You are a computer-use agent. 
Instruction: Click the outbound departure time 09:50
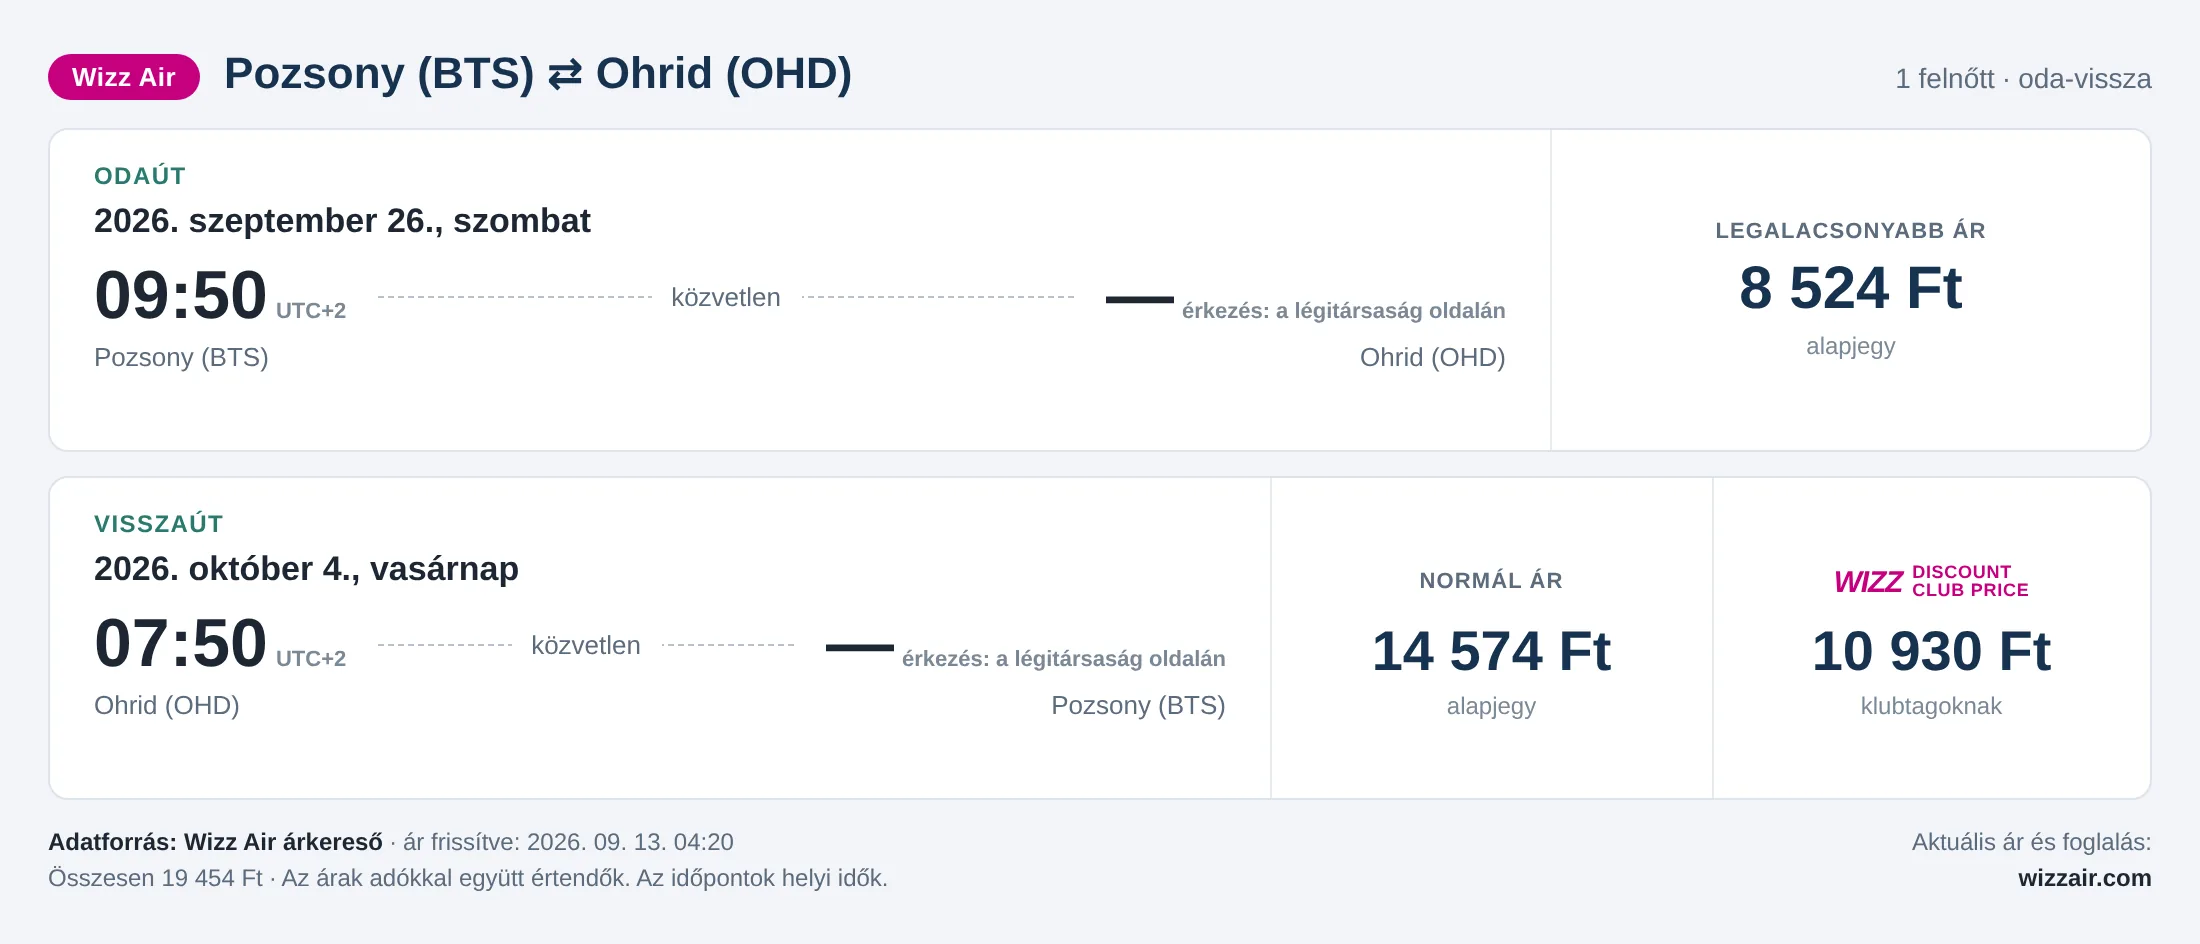coord(181,296)
